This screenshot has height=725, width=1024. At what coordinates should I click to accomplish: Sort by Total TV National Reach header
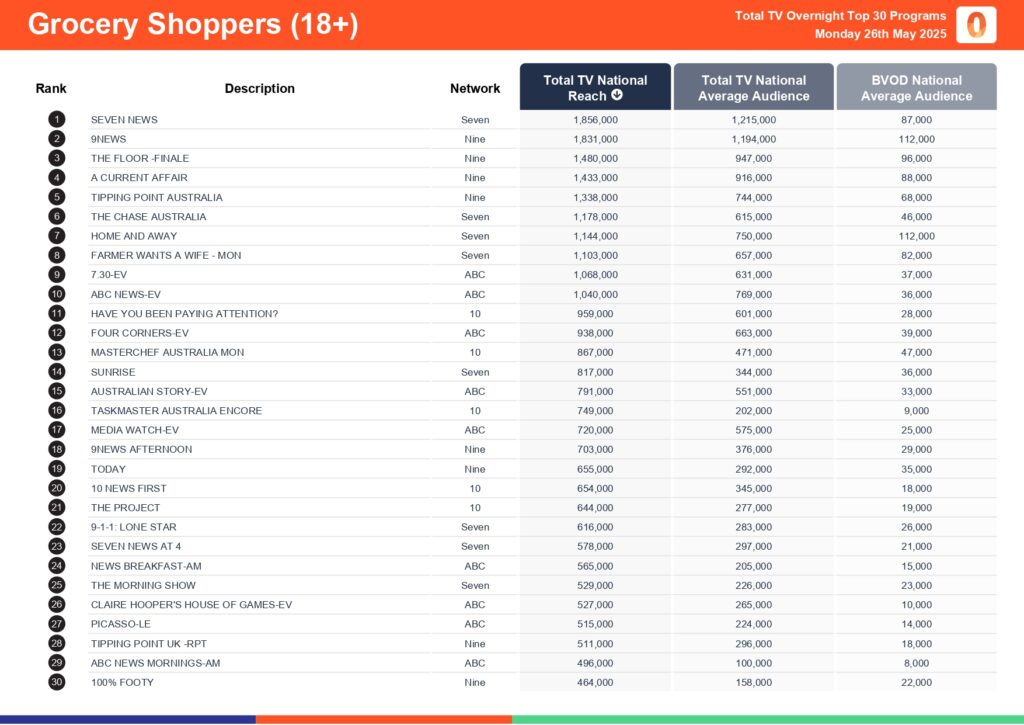[594, 87]
